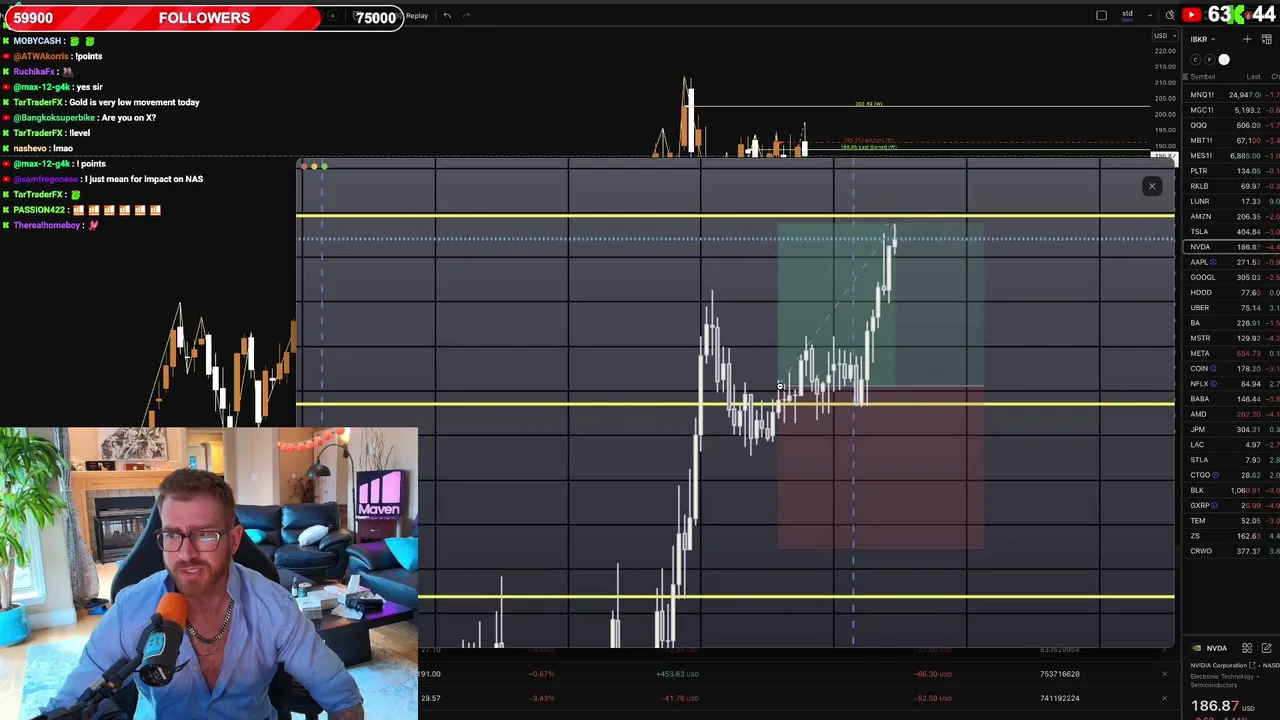The image size is (1280, 720).
Task: Open the std layout save dropdown
Action: (1149, 15)
